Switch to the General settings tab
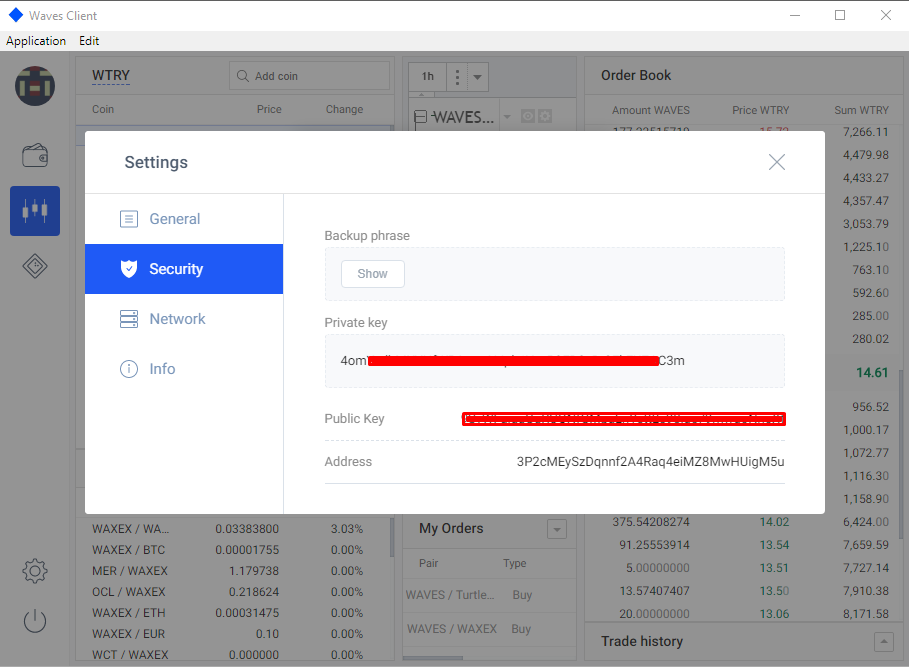Viewport: 909px width, 667px height. click(x=184, y=219)
